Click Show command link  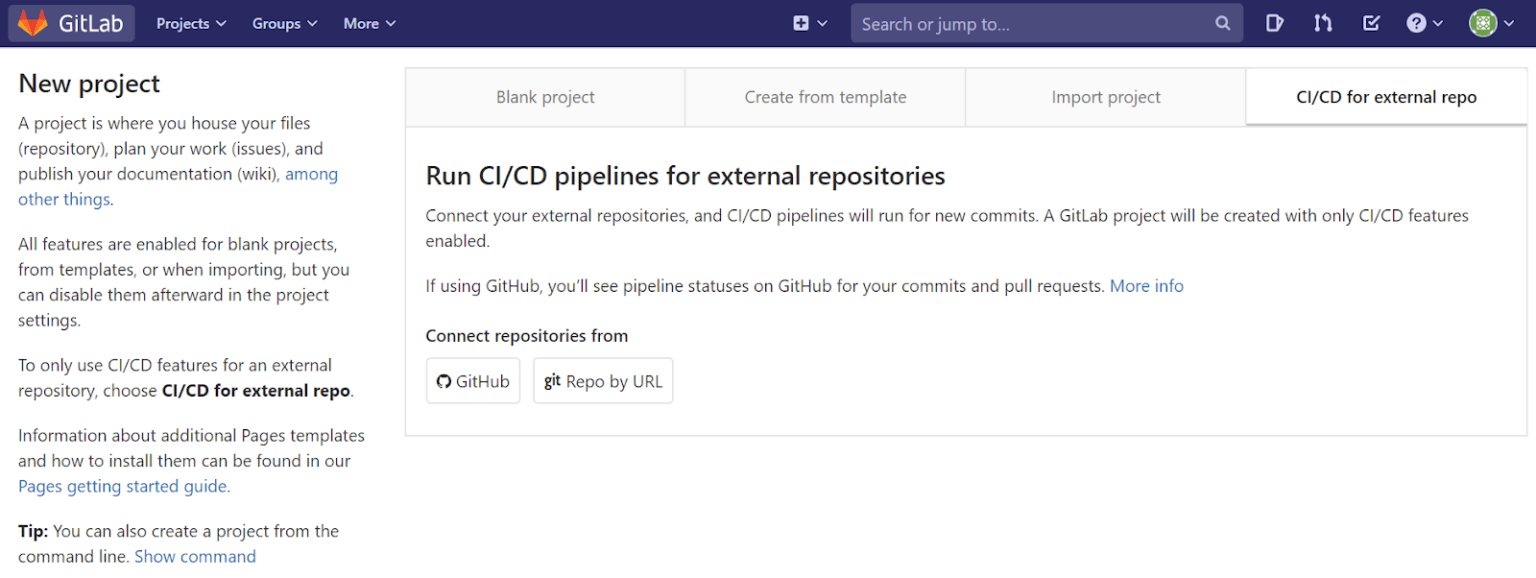tap(195, 556)
